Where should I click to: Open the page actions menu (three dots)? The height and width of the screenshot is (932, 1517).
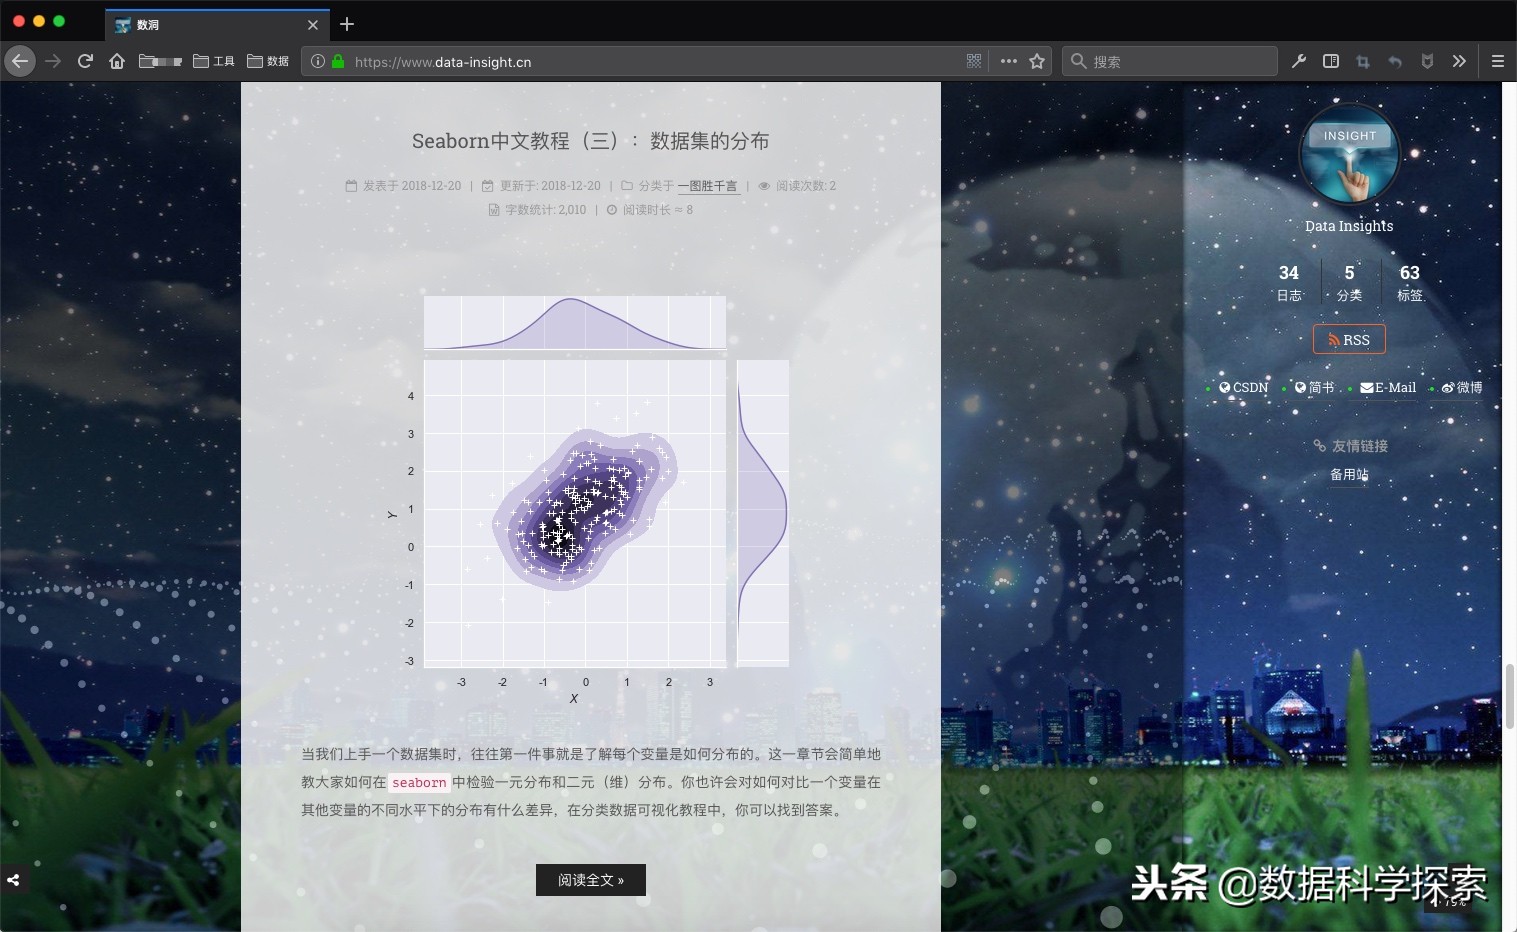pos(1009,61)
